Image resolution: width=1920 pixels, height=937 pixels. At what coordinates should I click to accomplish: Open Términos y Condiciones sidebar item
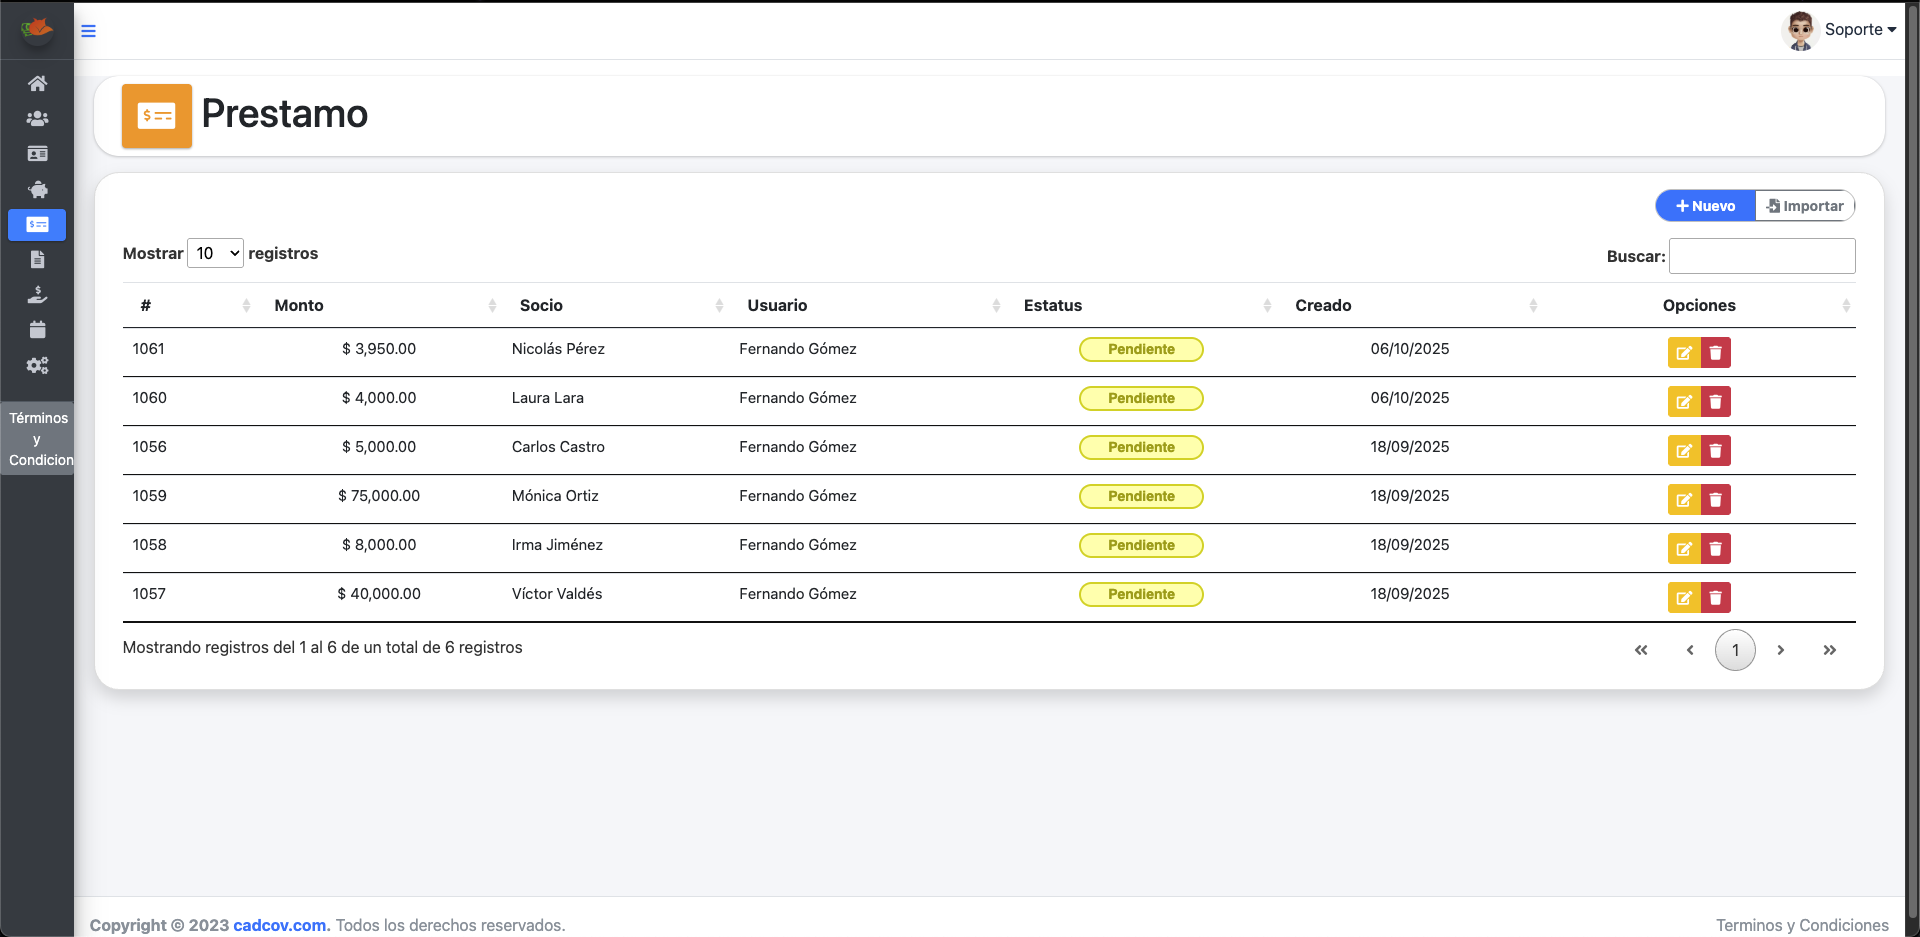(x=38, y=439)
